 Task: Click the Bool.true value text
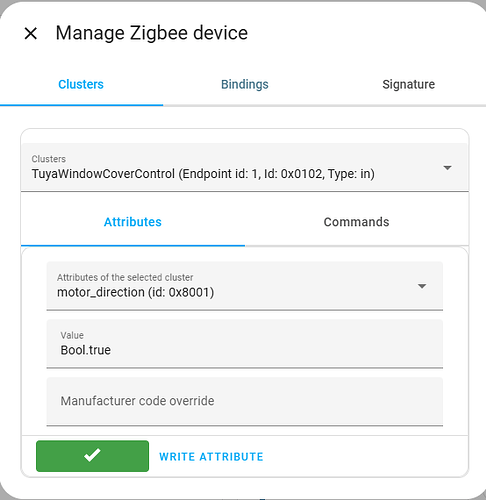click(x=86, y=350)
